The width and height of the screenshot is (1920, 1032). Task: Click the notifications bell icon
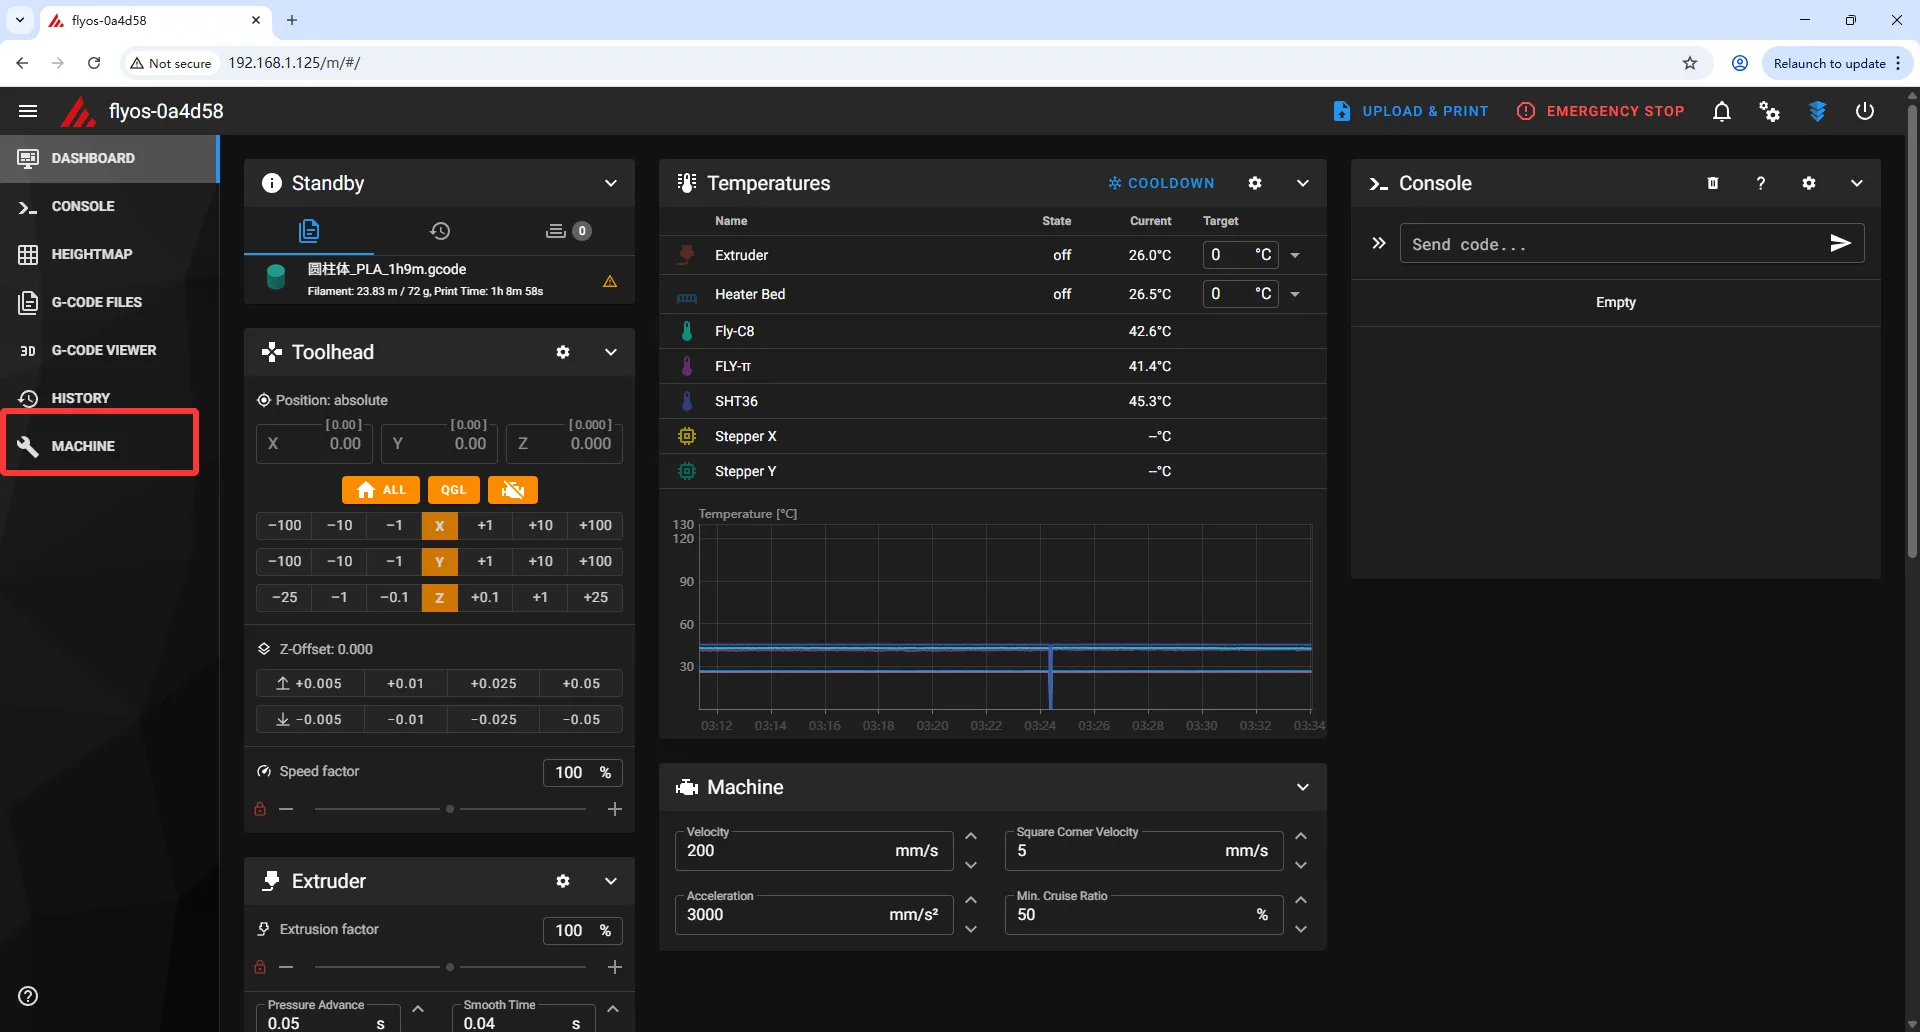pyautogui.click(x=1721, y=111)
